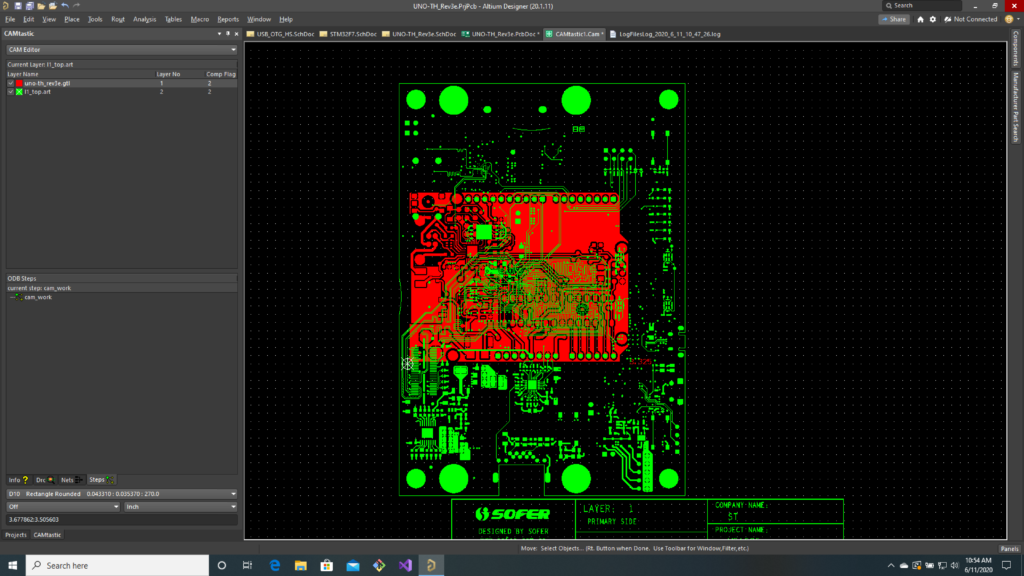Click the Save icon in the title bar

[17, 6]
